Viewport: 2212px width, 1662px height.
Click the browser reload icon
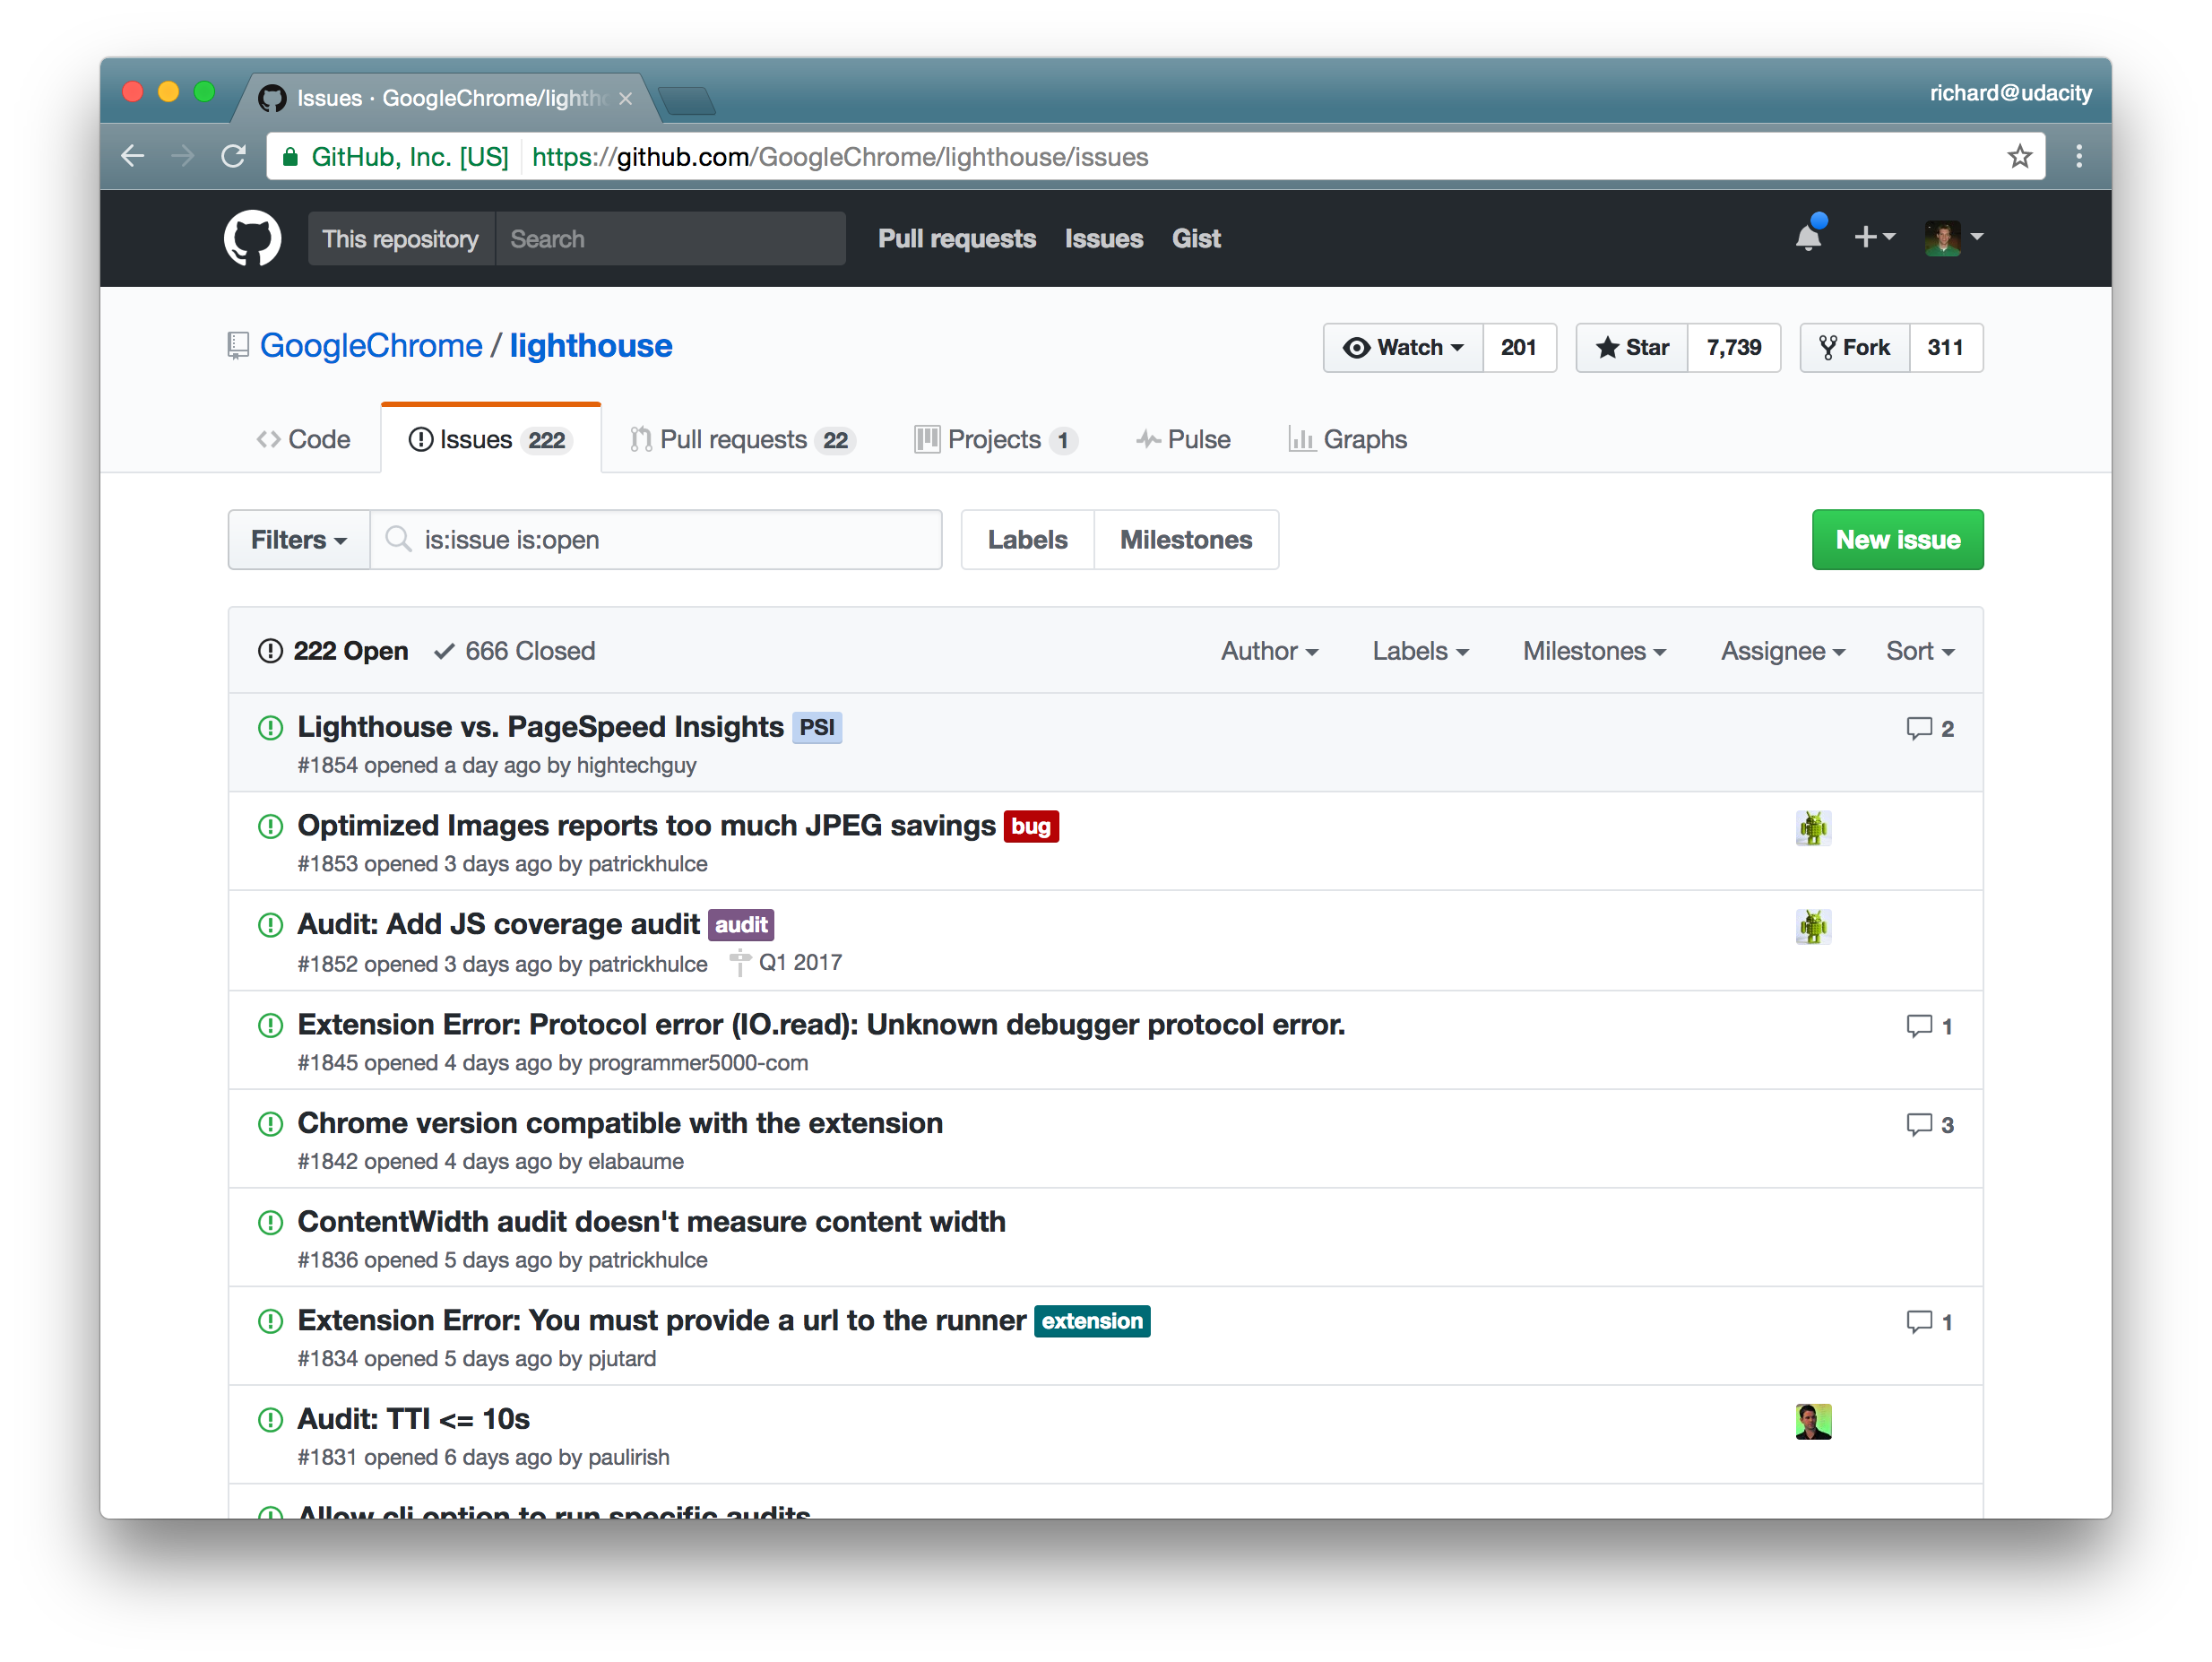[234, 157]
